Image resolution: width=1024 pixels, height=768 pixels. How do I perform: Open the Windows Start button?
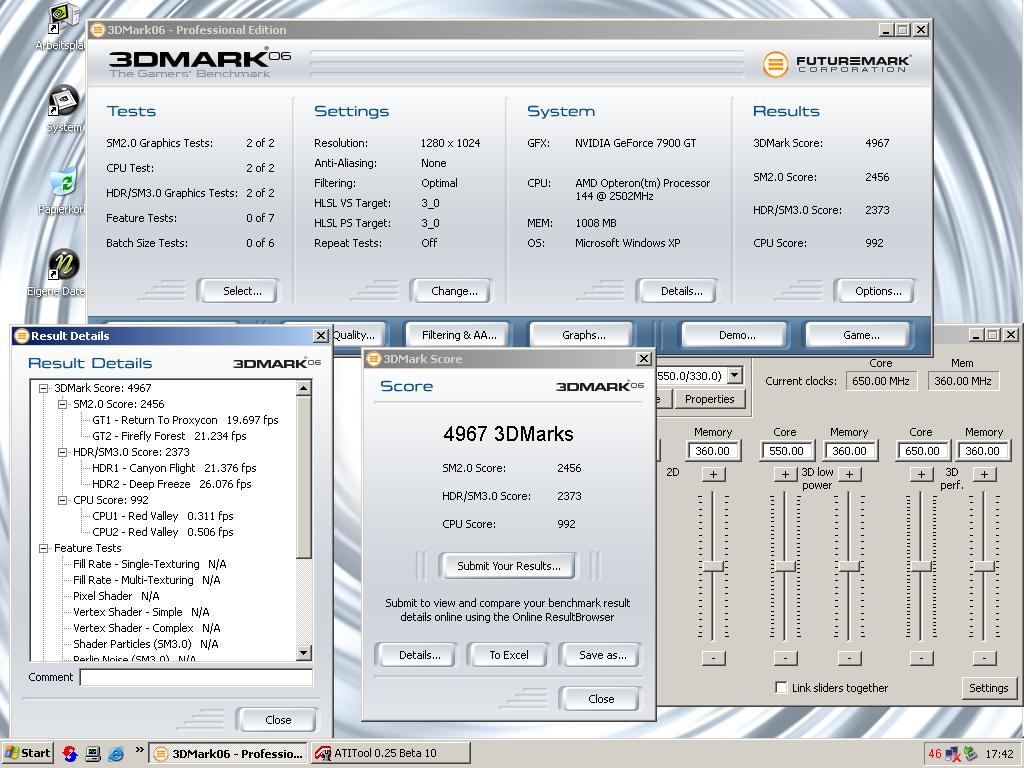coord(27,753)
